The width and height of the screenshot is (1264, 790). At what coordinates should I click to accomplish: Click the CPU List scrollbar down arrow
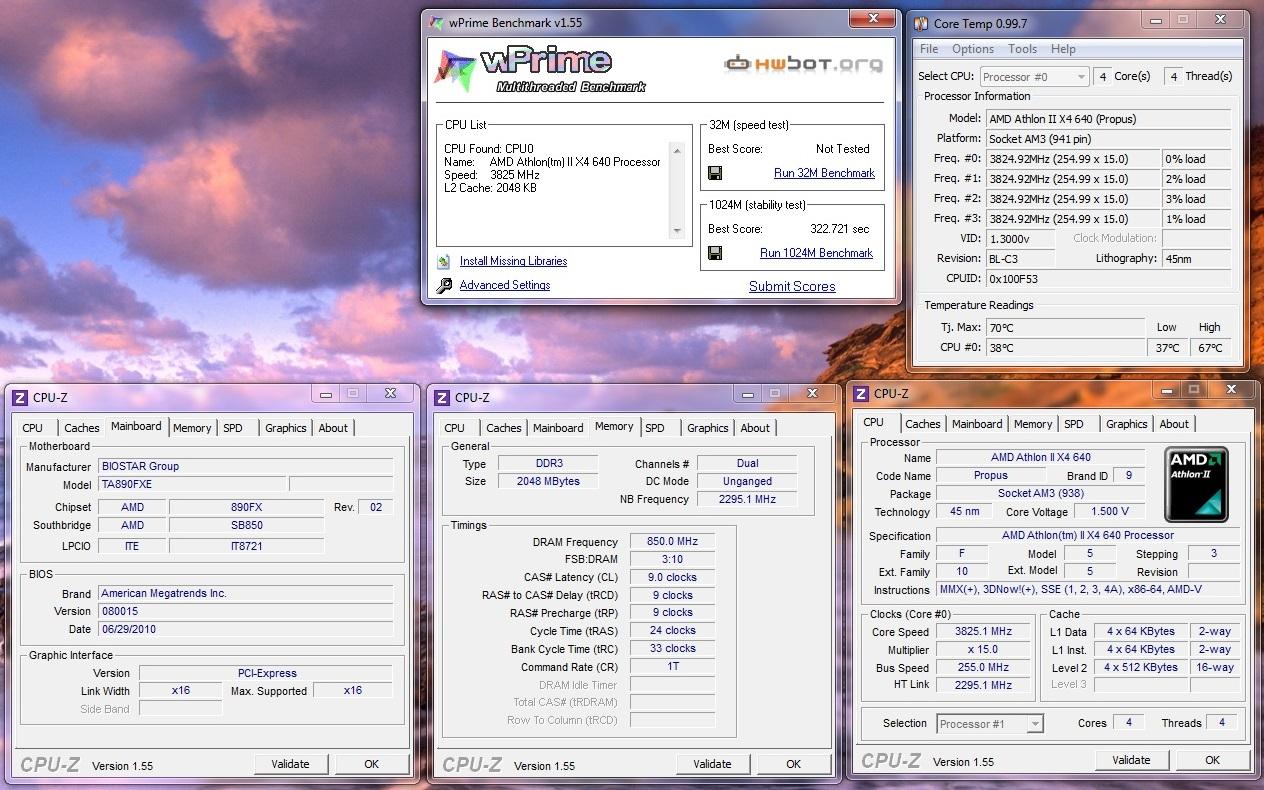click(677, 231)
